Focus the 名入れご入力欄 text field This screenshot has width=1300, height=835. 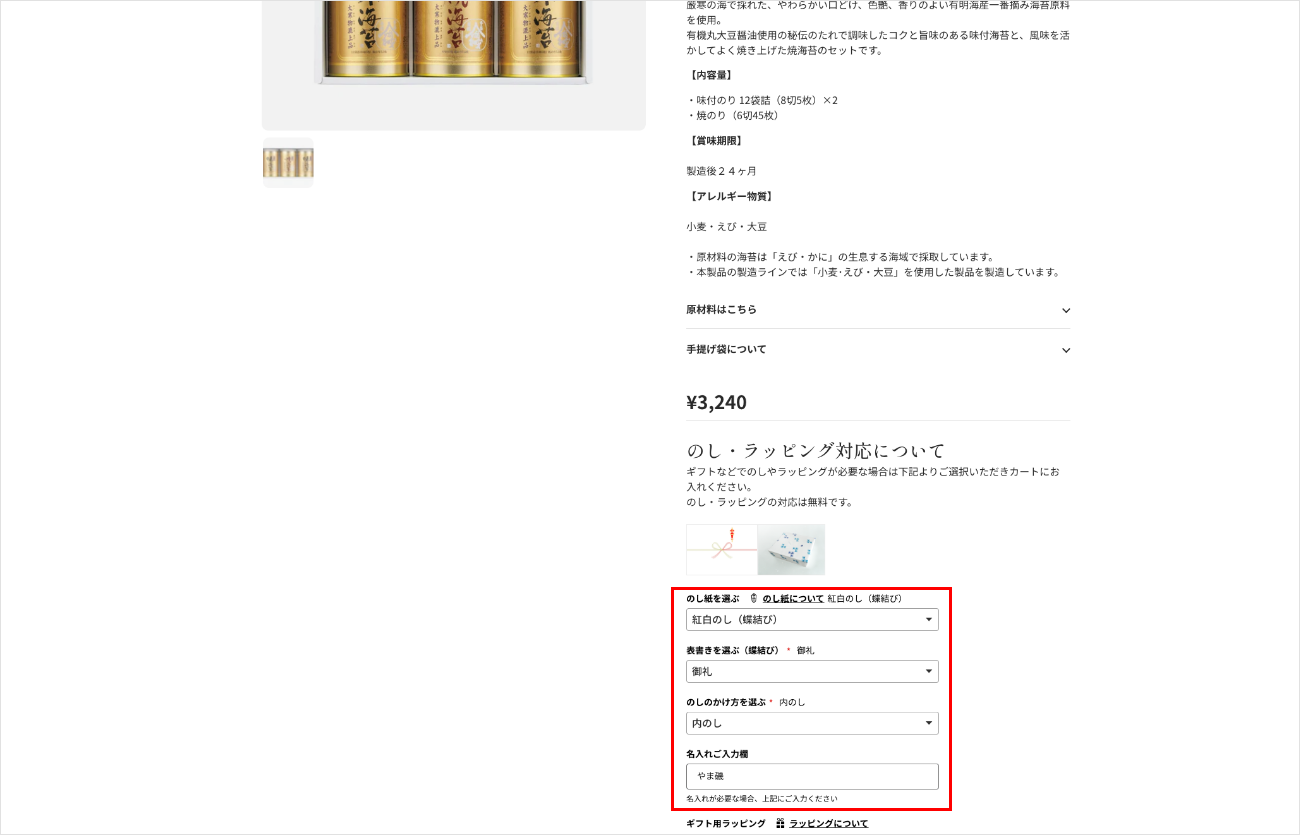click(812, 776)
